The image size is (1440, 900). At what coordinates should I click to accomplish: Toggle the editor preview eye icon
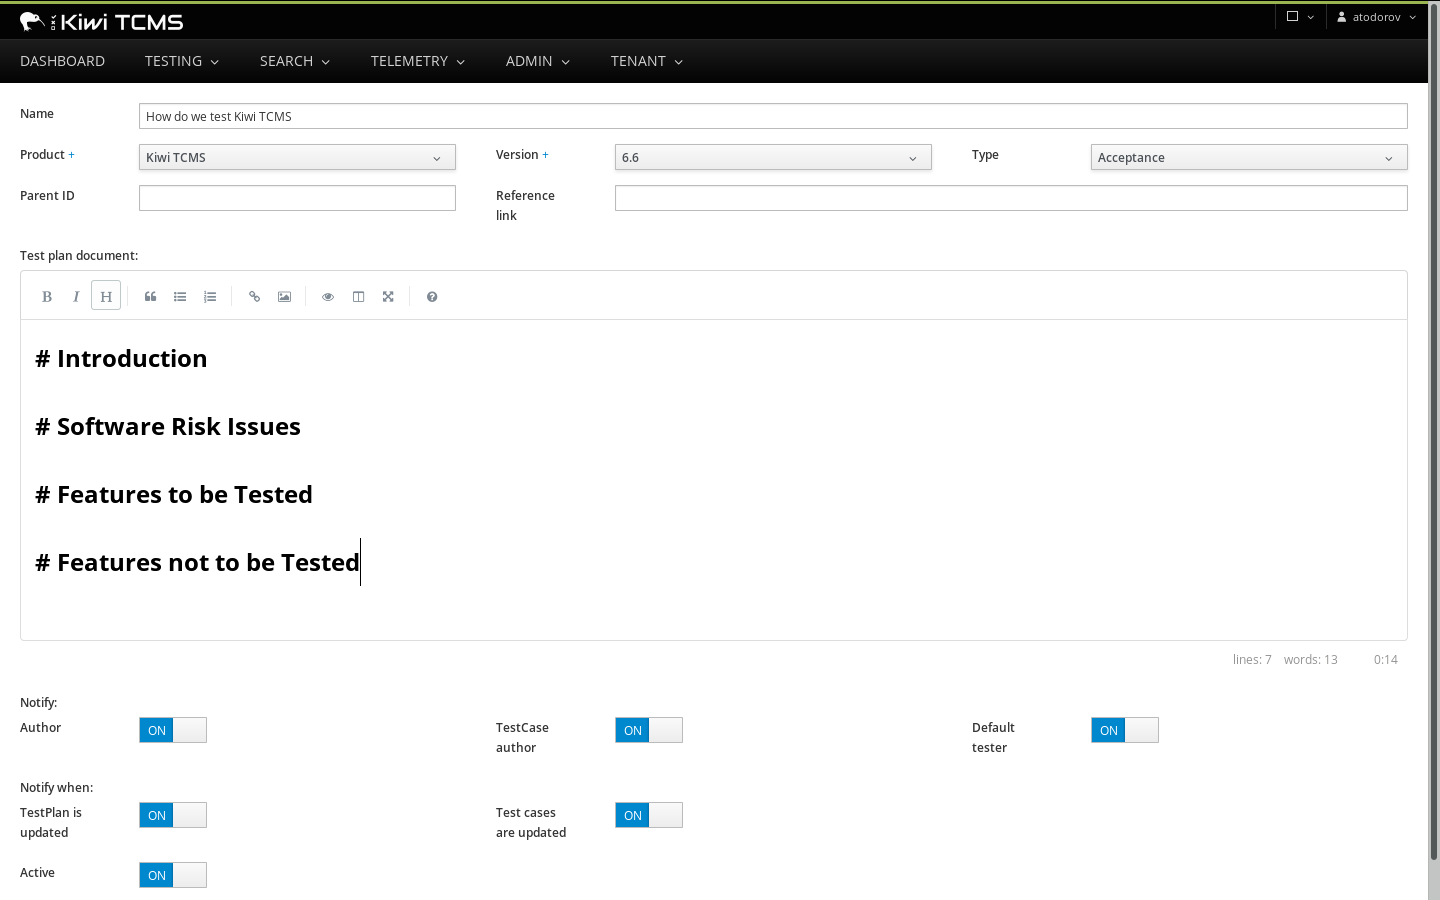pyautogui.click(x=328, y=296)
